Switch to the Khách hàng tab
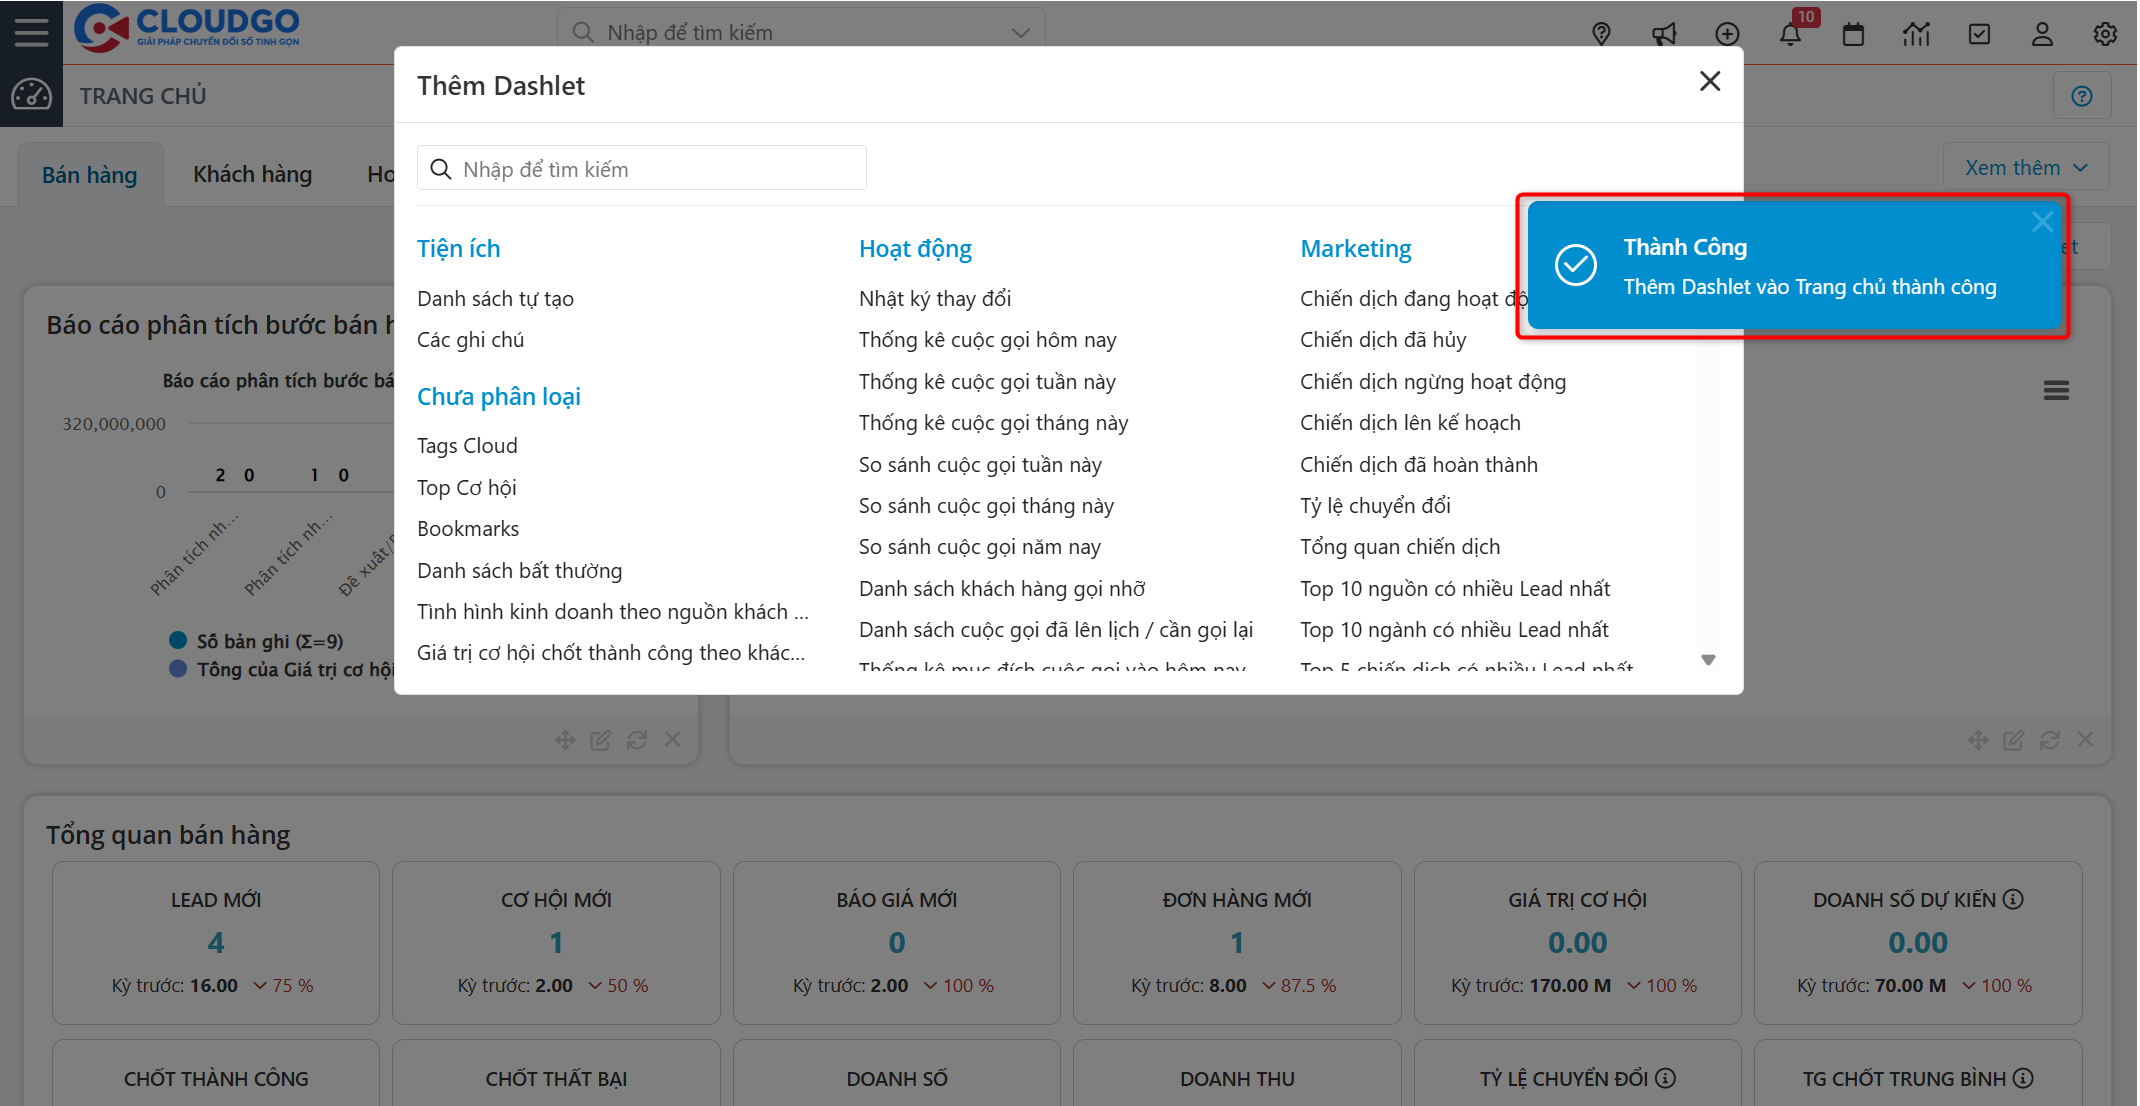The width and height of the screenshot is (2140, 1106). tap(251, 173)
